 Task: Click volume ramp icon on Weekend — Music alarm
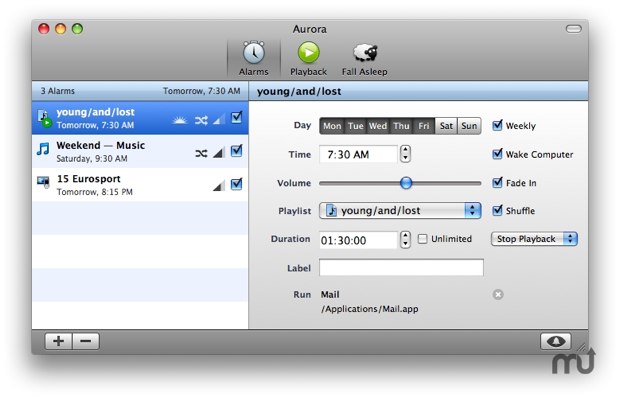[219, 152]
